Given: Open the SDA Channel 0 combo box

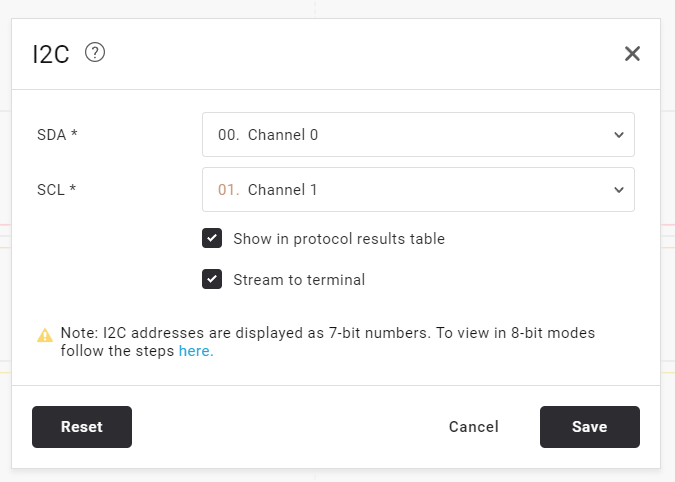Looking at the screenshot, I should point(417,134).
